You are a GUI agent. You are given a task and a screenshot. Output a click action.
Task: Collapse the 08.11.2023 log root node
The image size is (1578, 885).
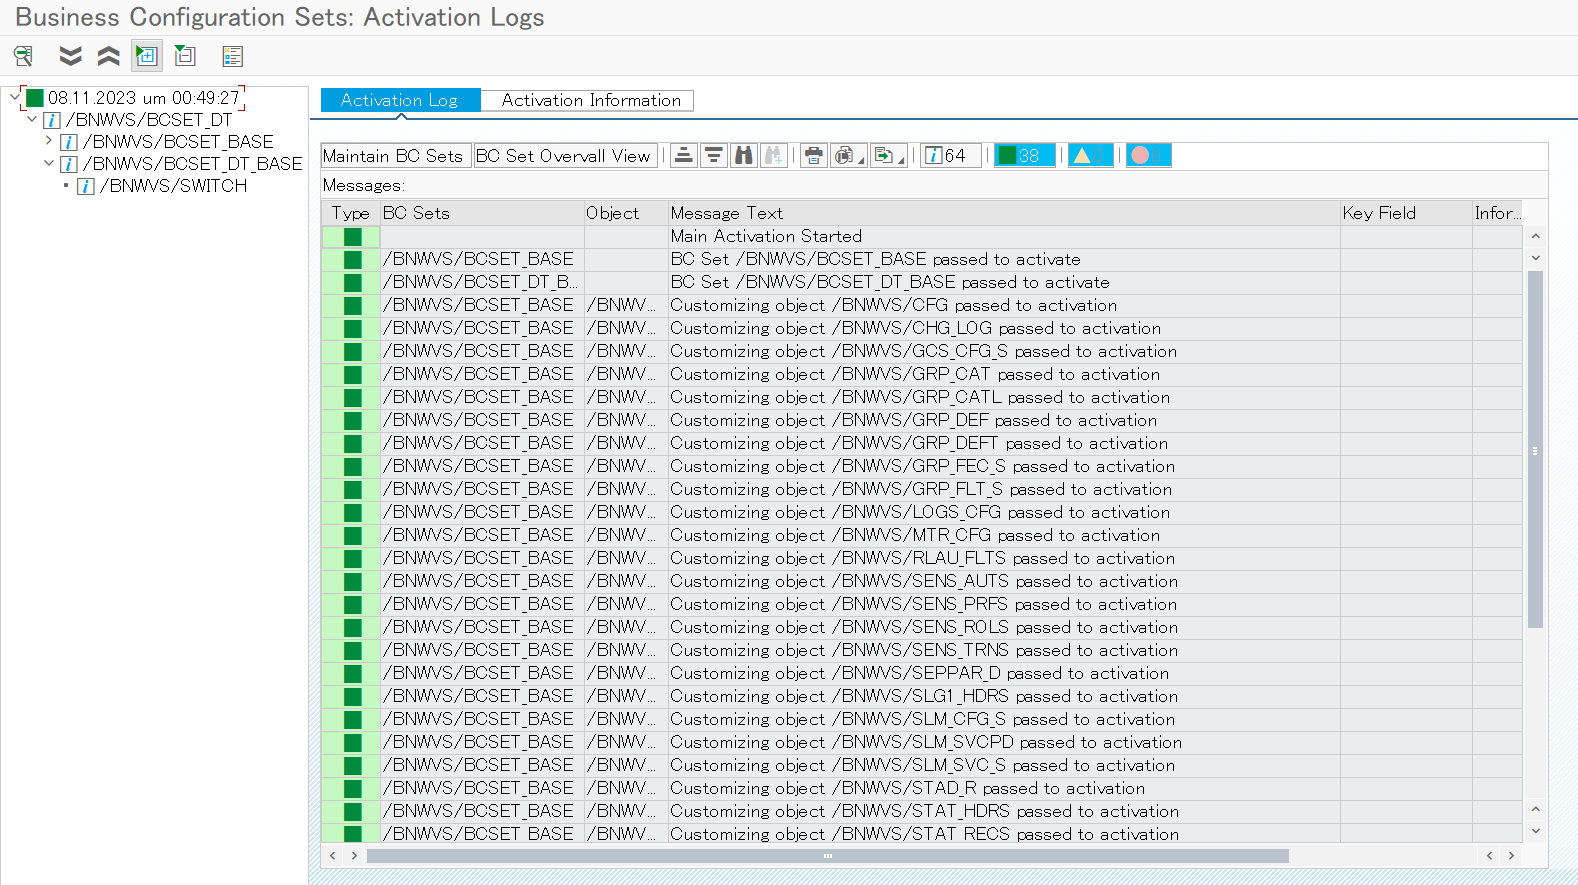pyautogui.click(x=14, y=97)
